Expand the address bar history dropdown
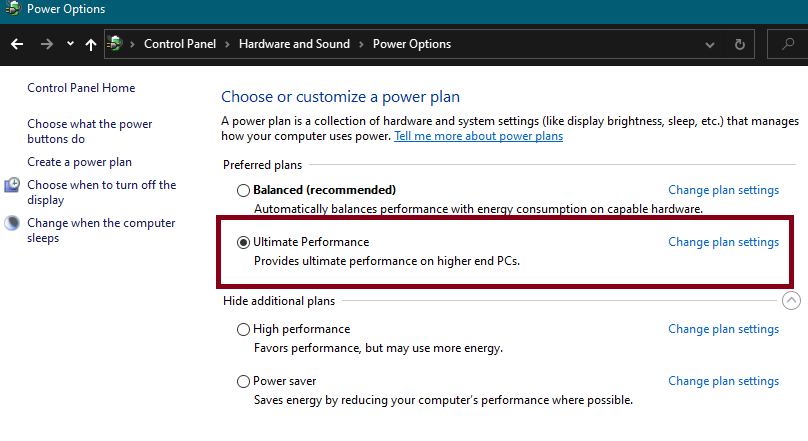Image resolution: width=808 pixels, height=441 pixels. tap(710, 45)
